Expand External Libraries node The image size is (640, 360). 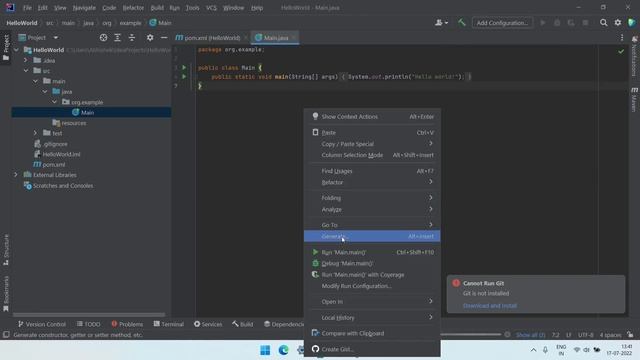tap(16, 175)
